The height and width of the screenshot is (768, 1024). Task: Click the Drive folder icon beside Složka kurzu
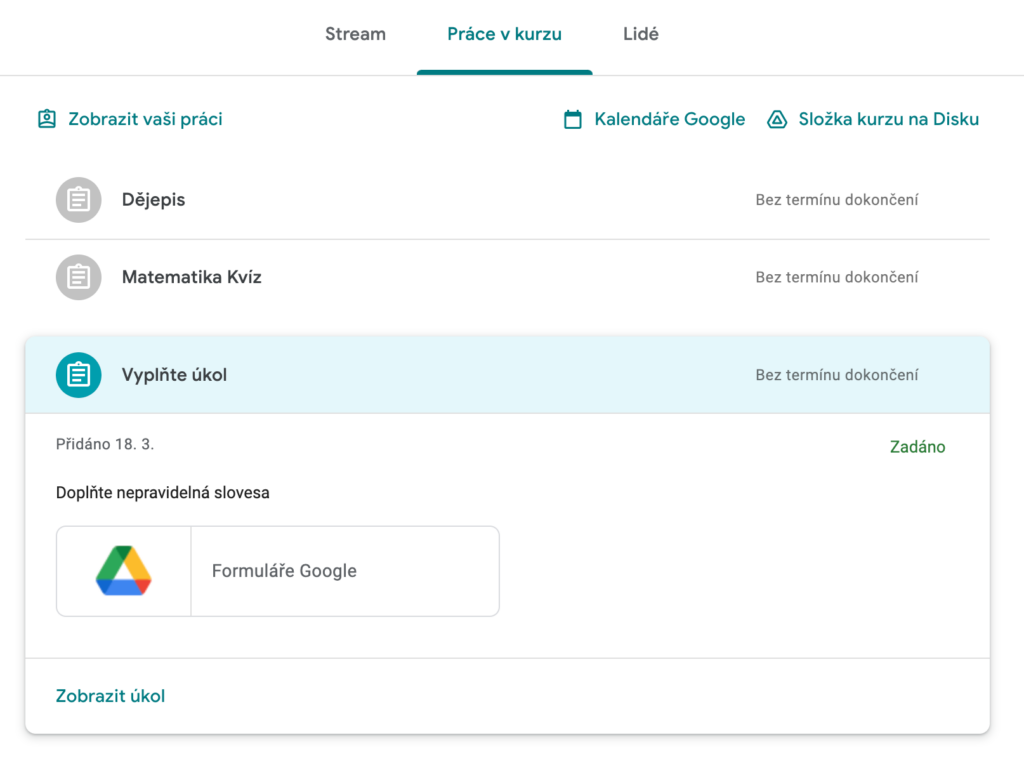[777, 120]
